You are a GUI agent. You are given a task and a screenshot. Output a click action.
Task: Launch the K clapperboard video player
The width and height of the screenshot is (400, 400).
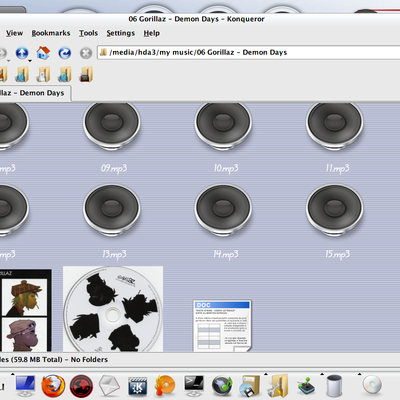click(x=138, y=386)
